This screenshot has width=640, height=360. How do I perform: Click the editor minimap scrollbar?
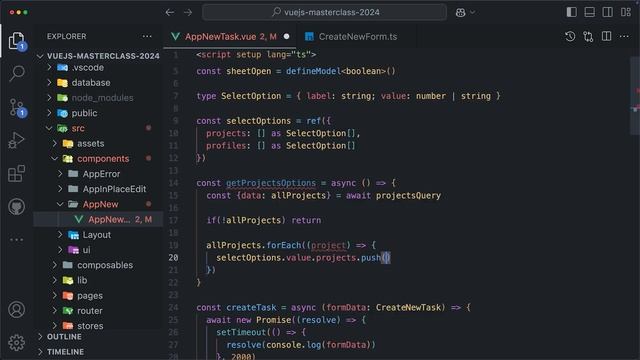click(635, 96)
